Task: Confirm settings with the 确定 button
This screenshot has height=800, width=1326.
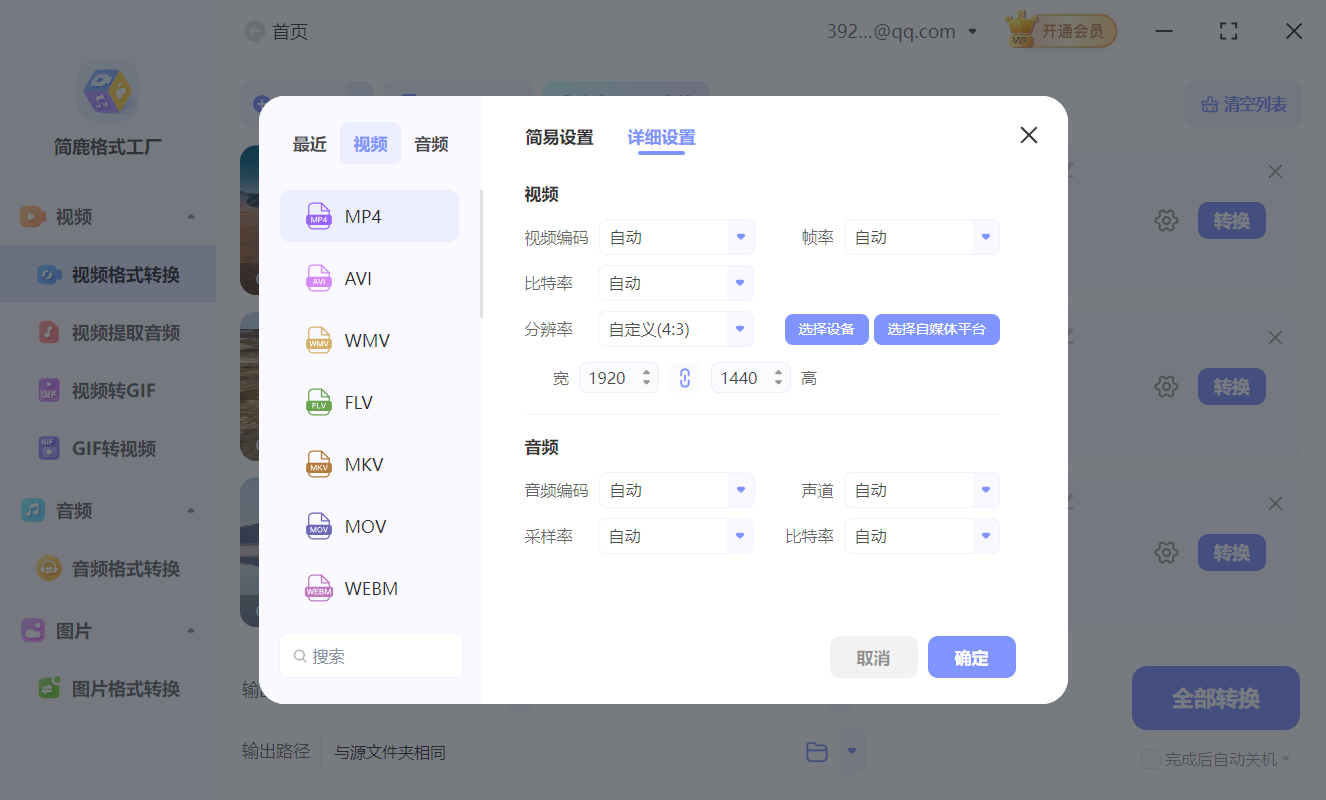Action: click(x=971, y=657)
